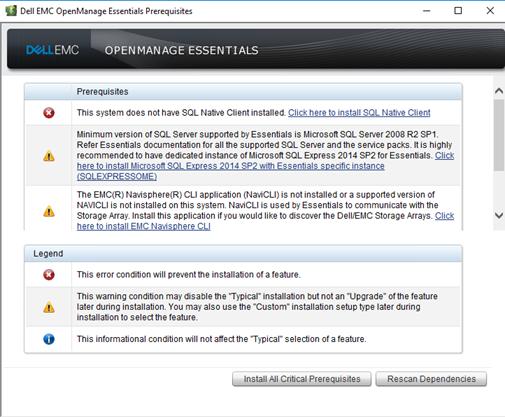Screen dimensions: 505x417
Task: Click the scroll down arrow of the prerequisites list
Action: 499,215
